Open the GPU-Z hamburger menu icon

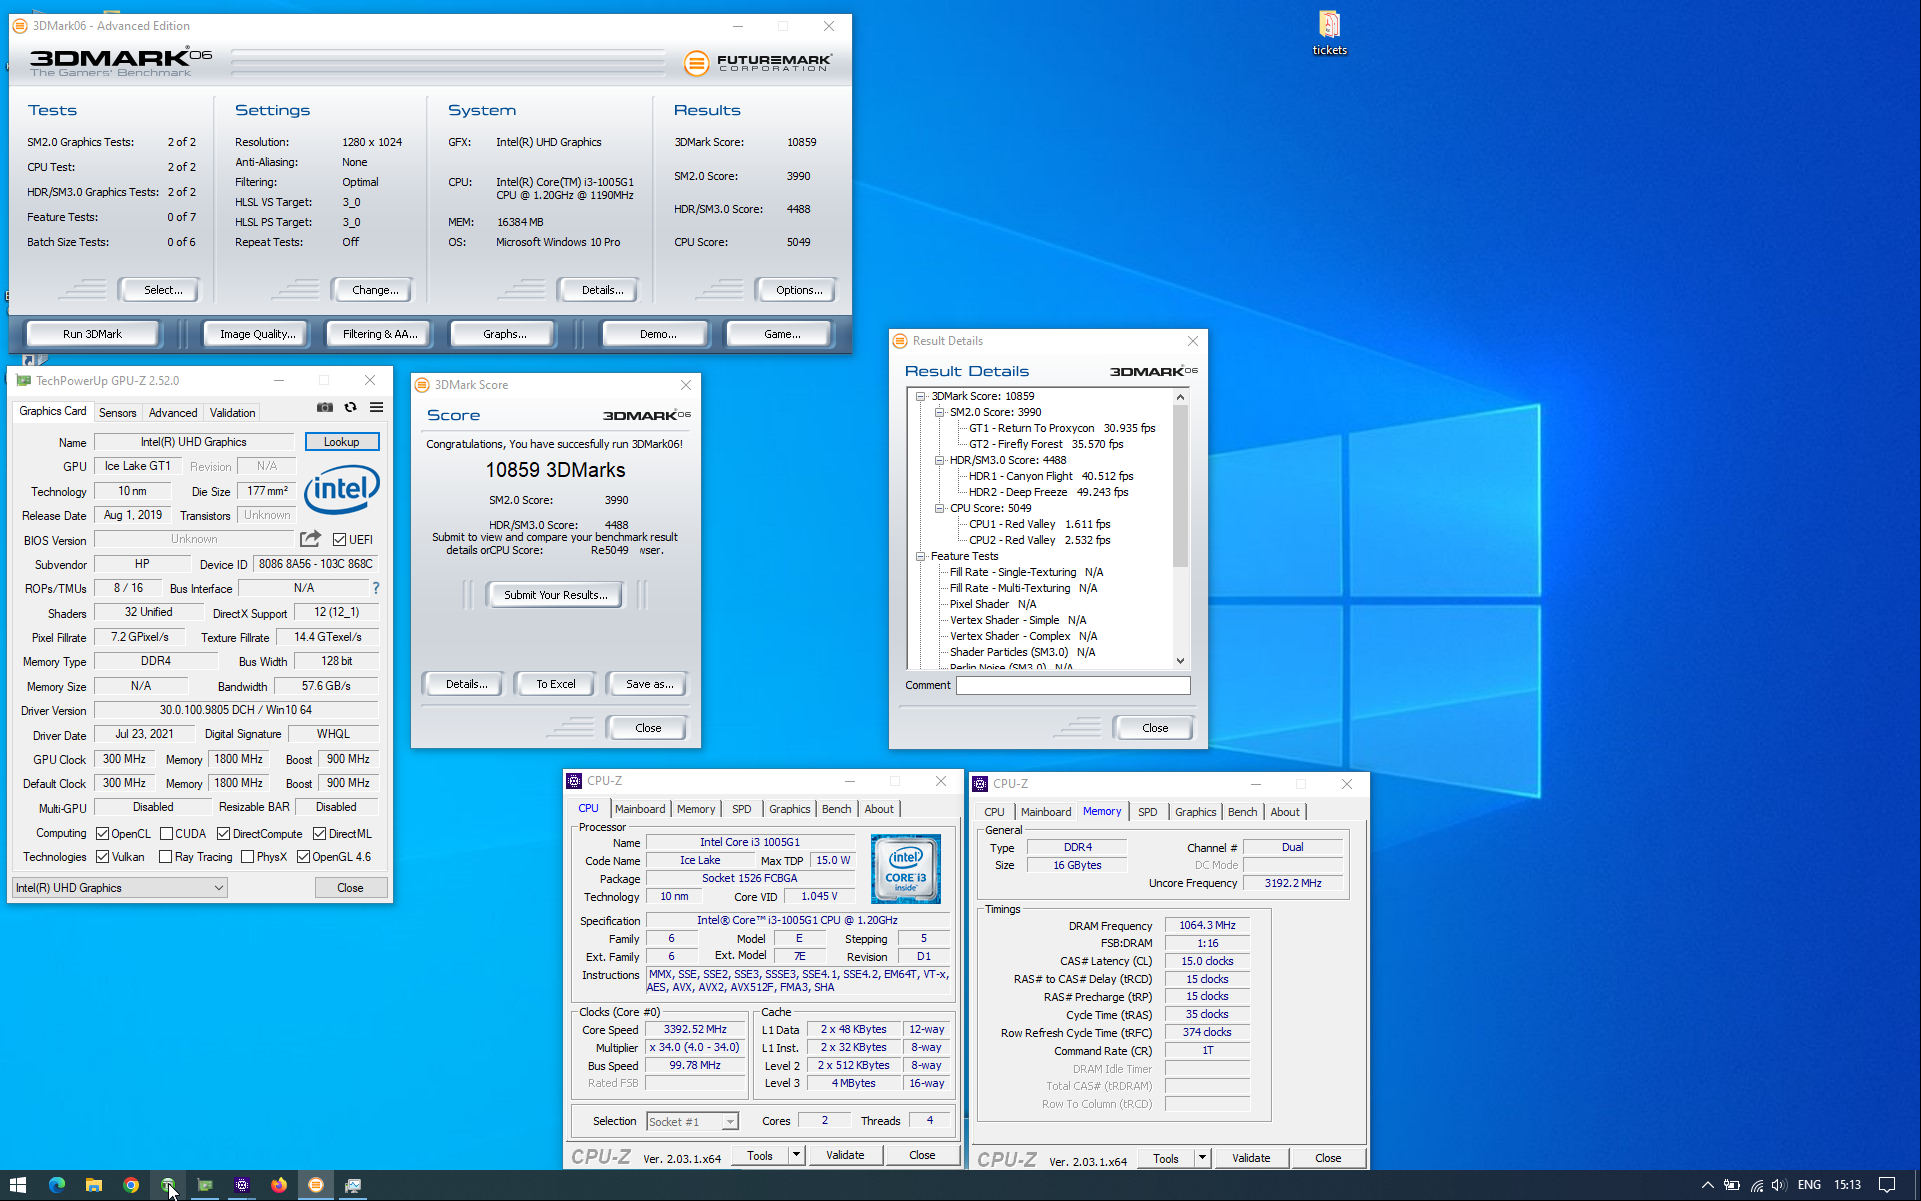[376, 407]
